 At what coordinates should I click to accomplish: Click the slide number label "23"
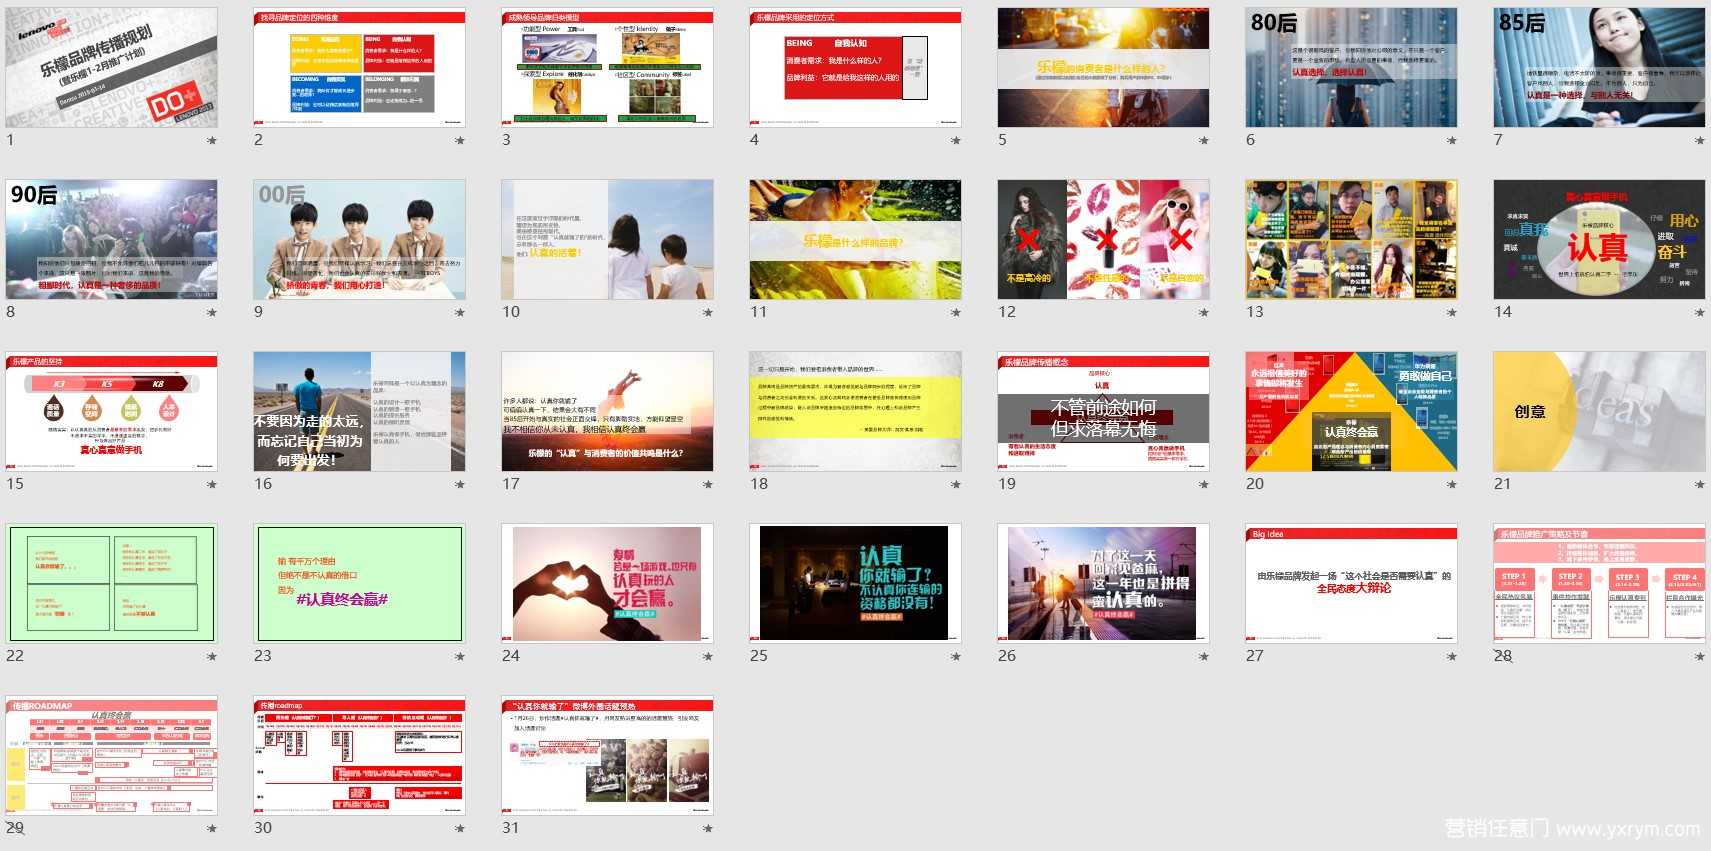263,656
